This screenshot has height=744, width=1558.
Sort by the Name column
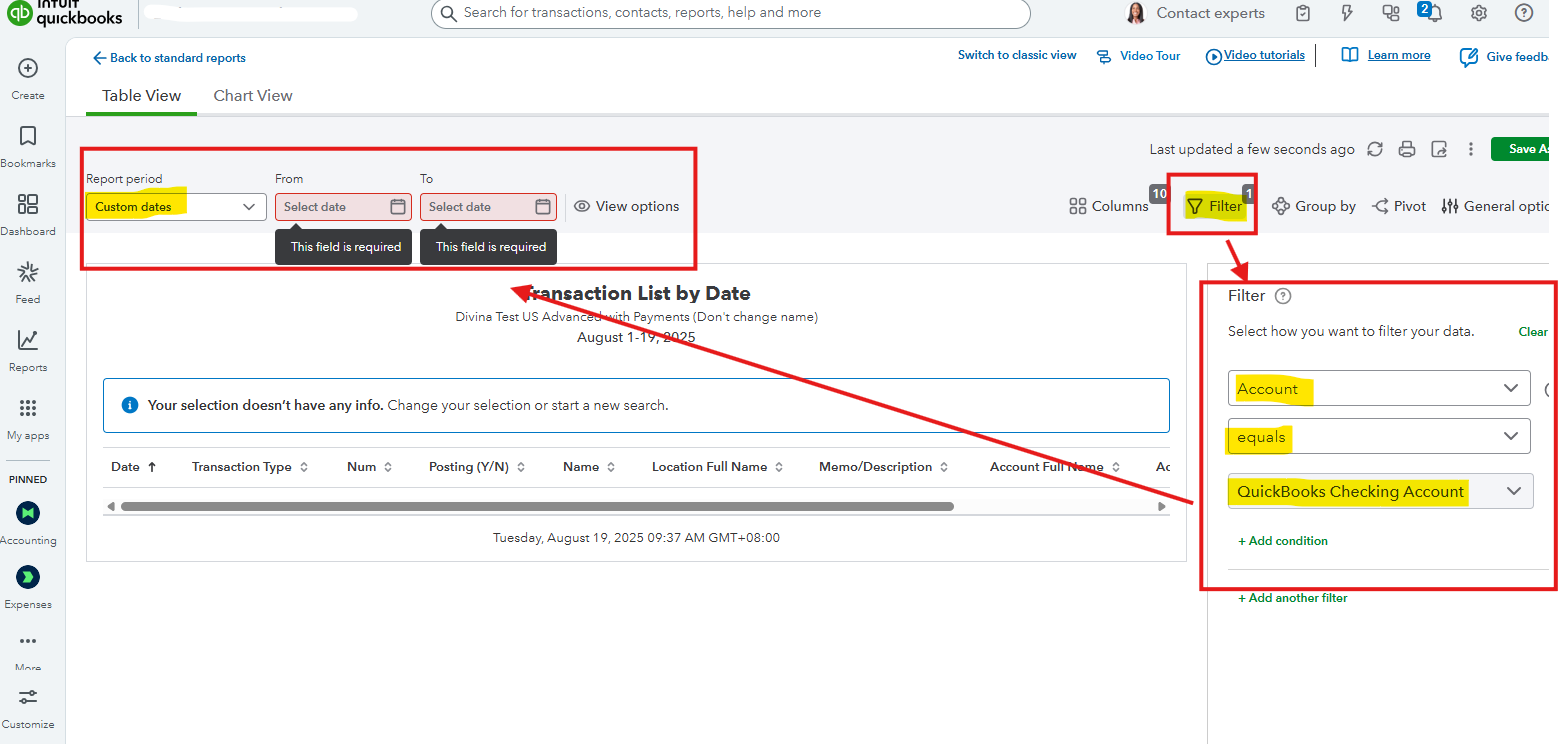(590, 467)
